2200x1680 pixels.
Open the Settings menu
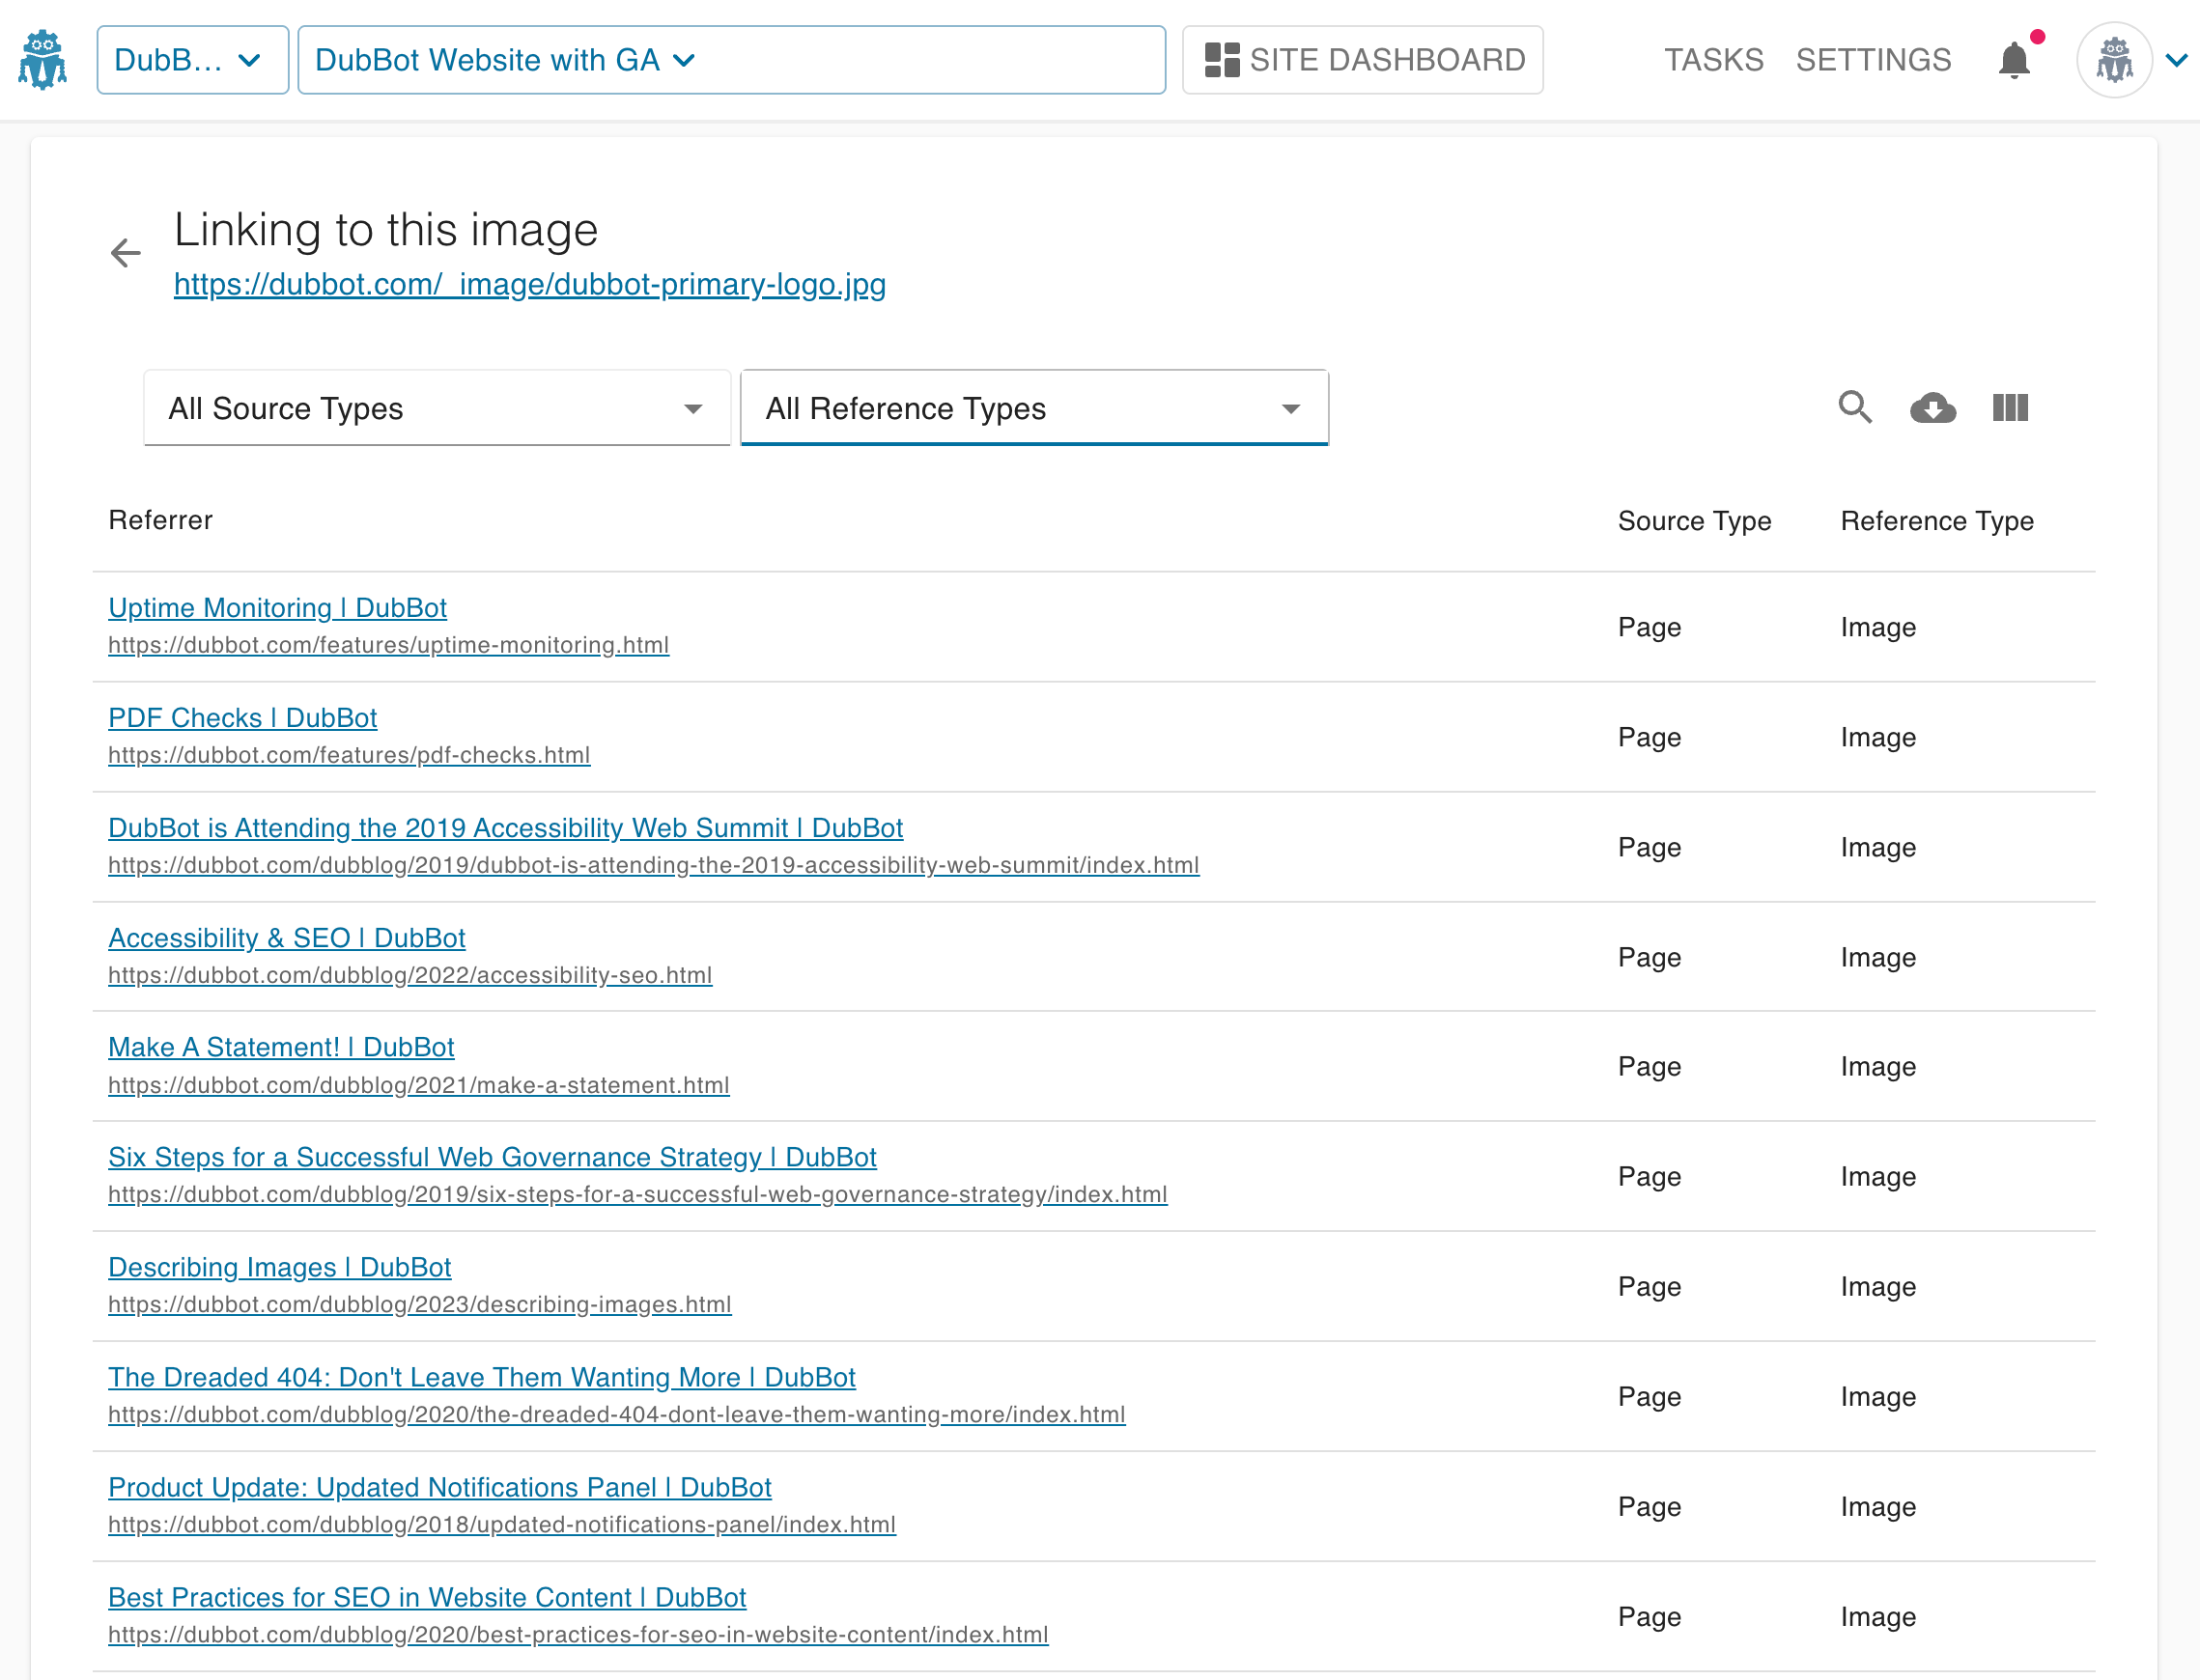tap(1872, 60)
